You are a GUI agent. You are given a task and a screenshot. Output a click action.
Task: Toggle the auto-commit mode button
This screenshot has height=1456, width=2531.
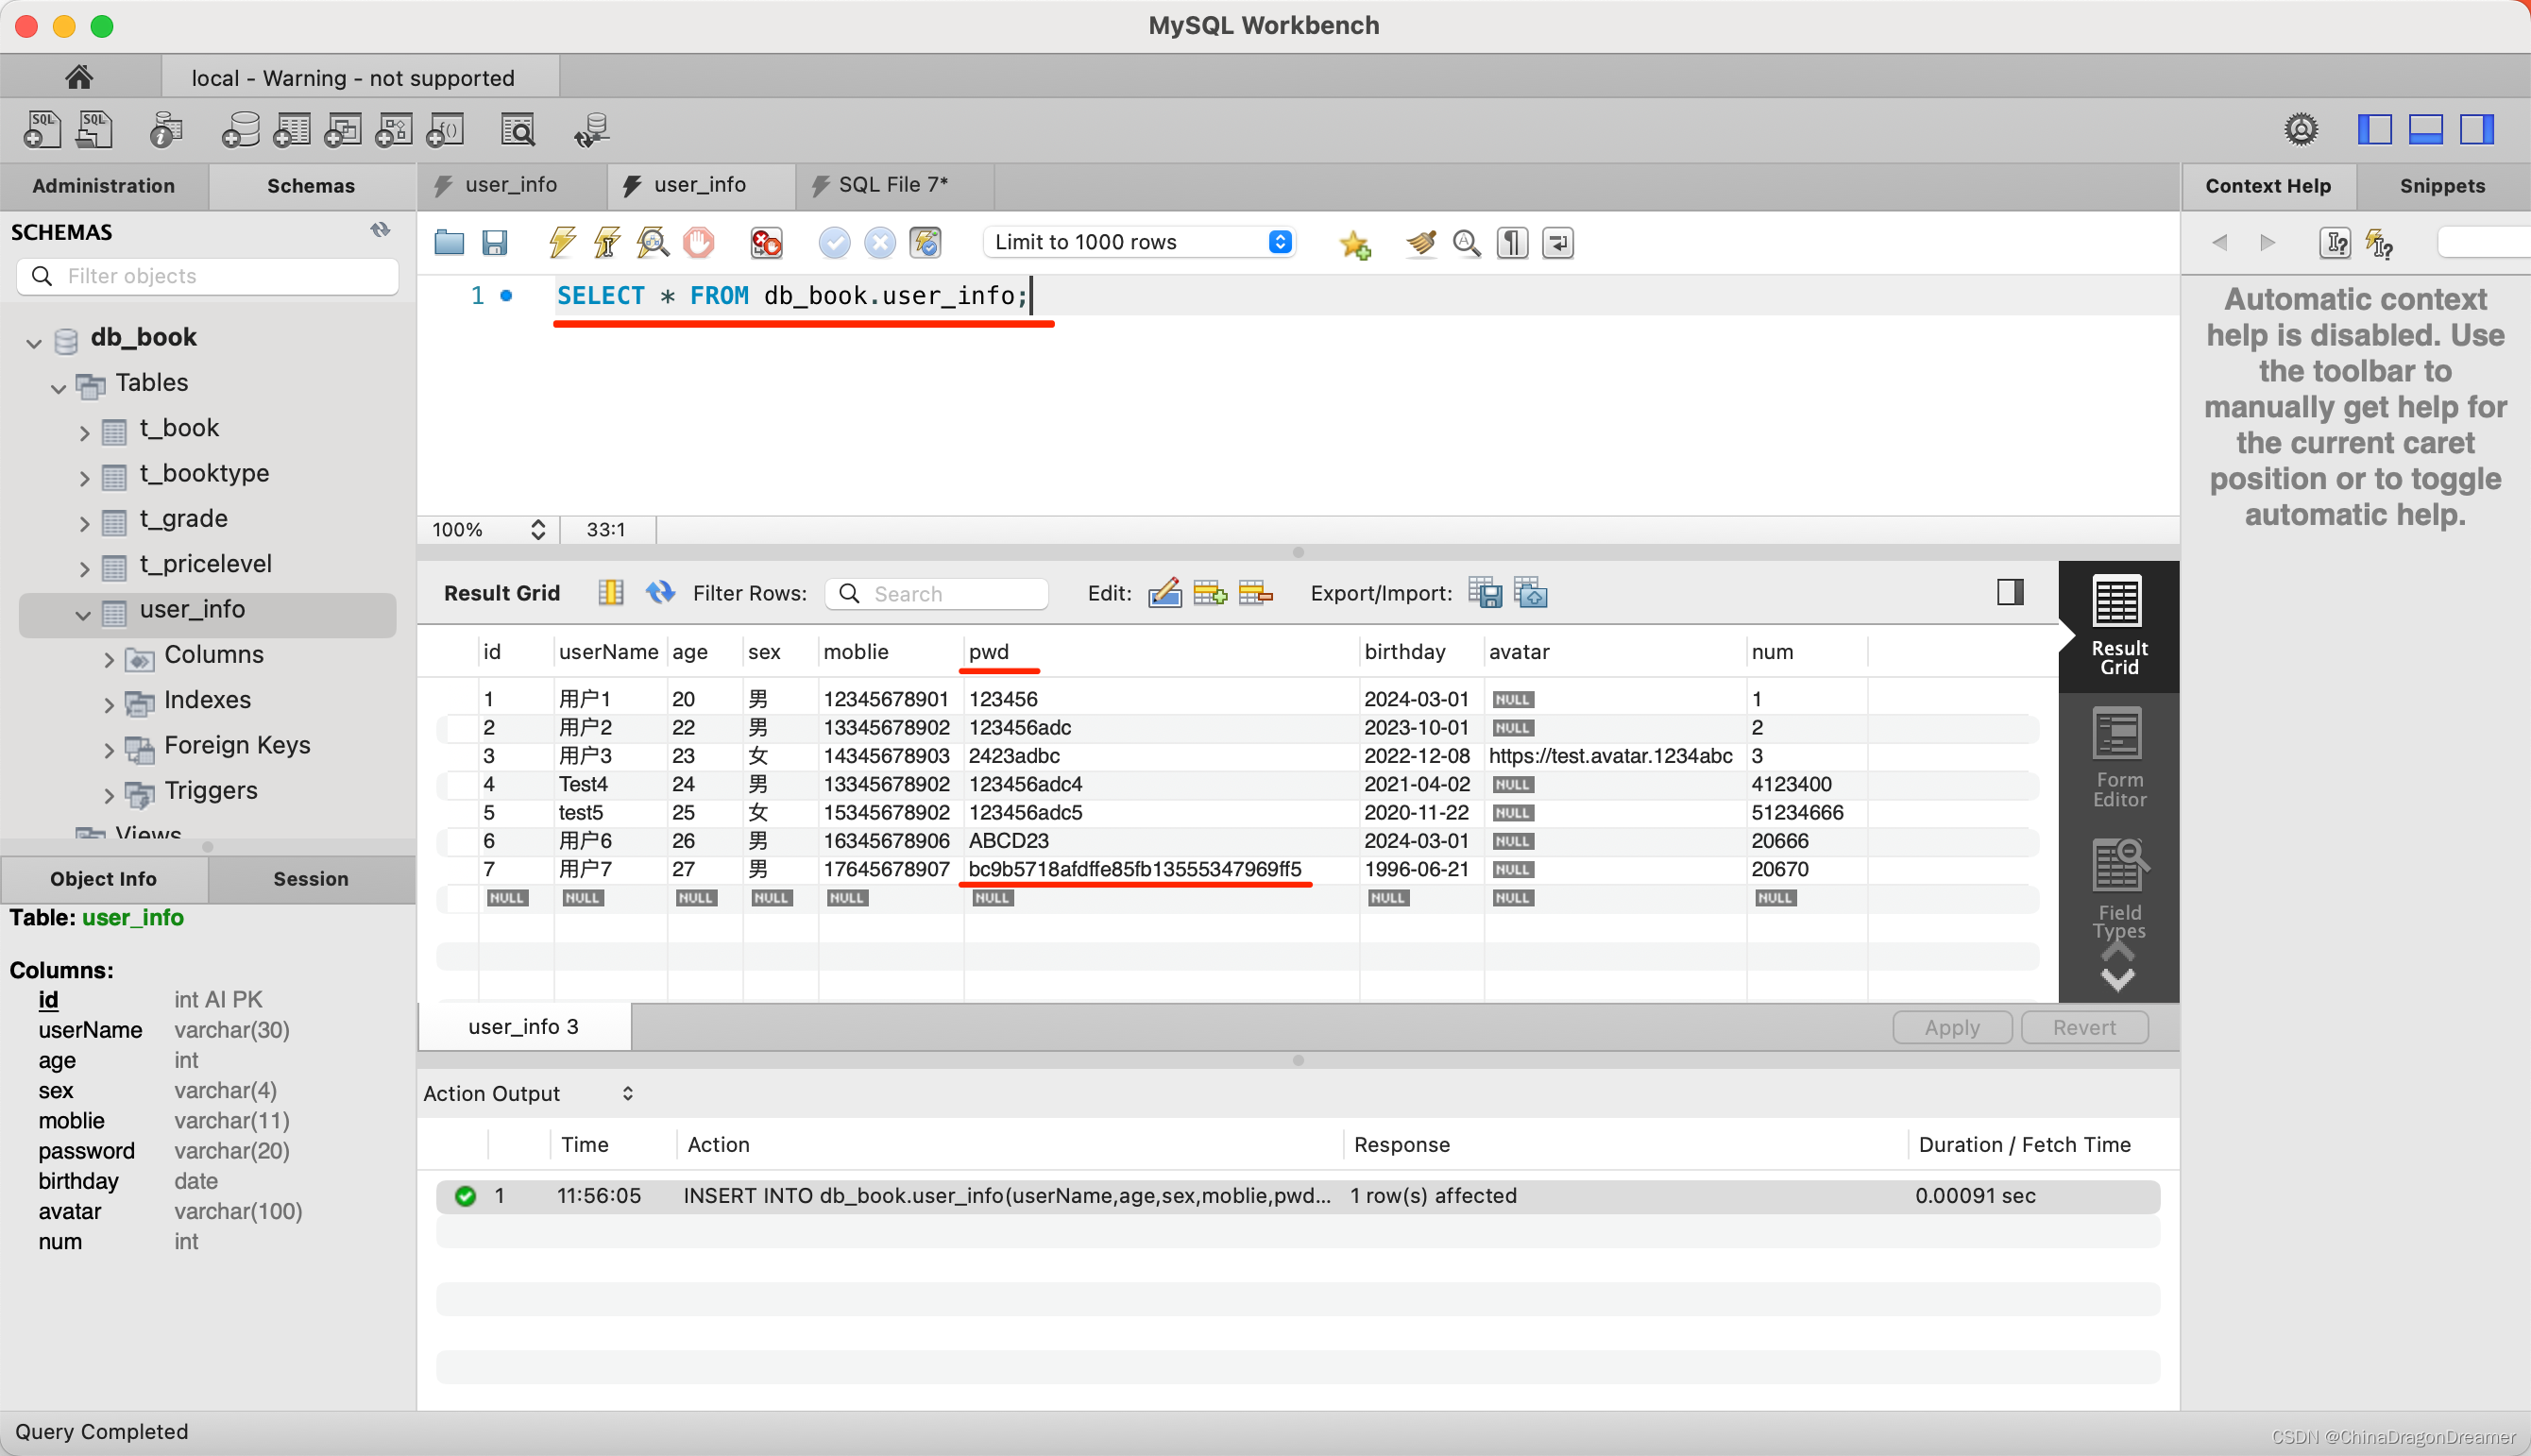tap(925, 243)
